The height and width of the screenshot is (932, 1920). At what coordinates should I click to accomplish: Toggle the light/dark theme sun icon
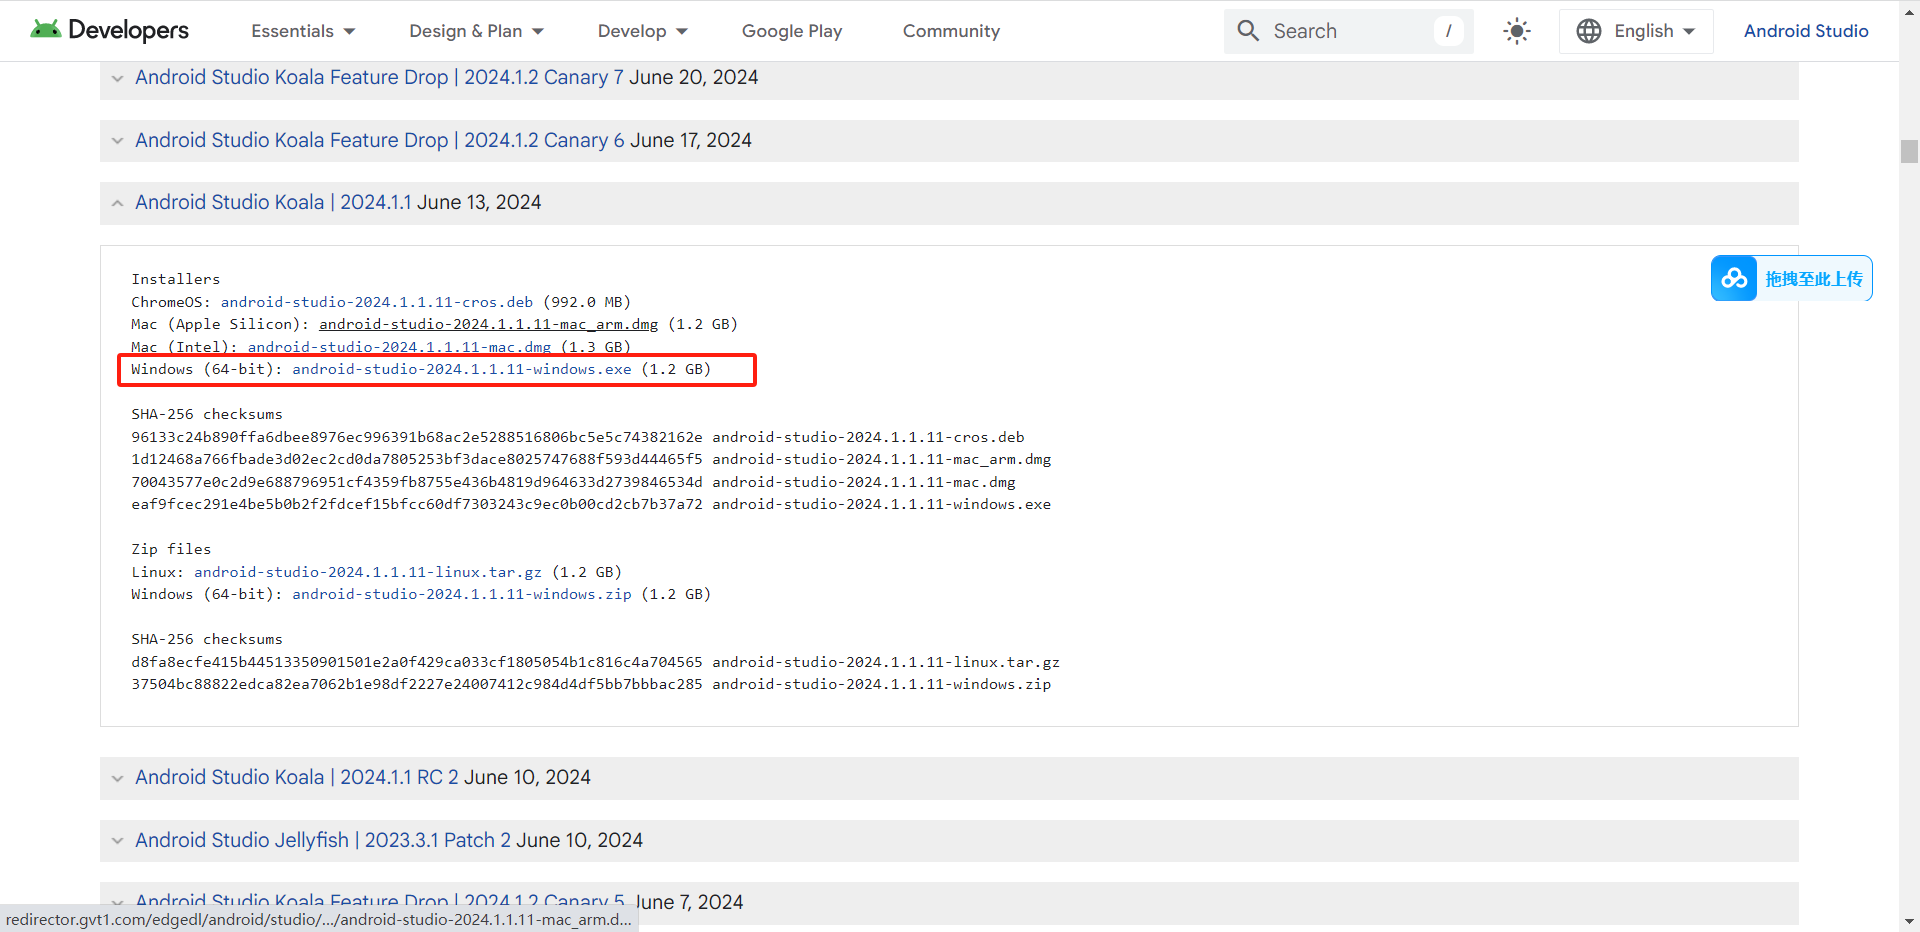click(1517, 31)
